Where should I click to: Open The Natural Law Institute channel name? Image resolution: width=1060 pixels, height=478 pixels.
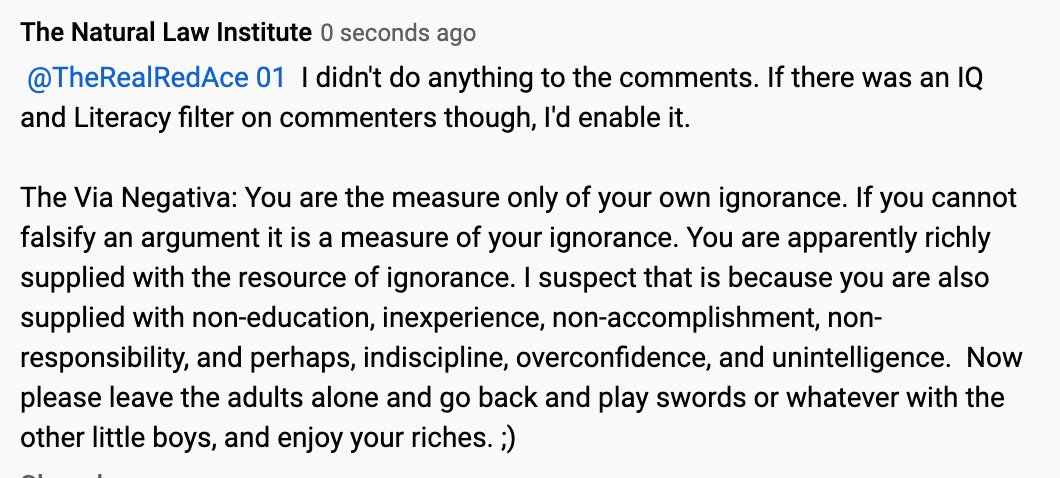click(166, 32)
